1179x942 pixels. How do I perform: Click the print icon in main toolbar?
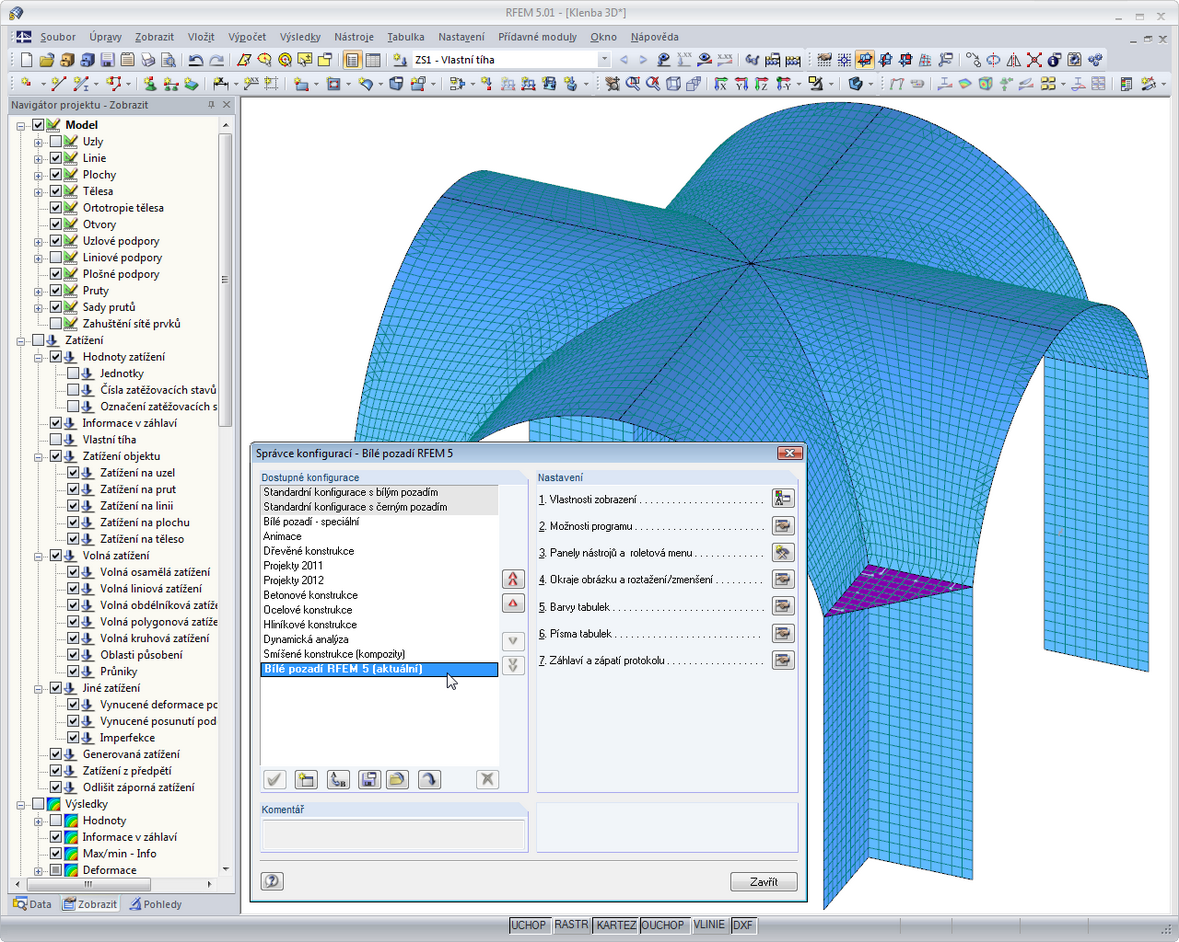pos(148,60)
